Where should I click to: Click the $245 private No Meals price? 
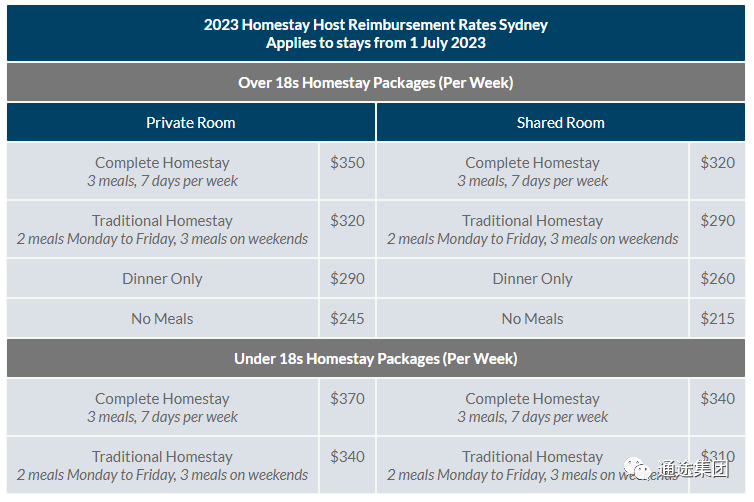point(347,318)
